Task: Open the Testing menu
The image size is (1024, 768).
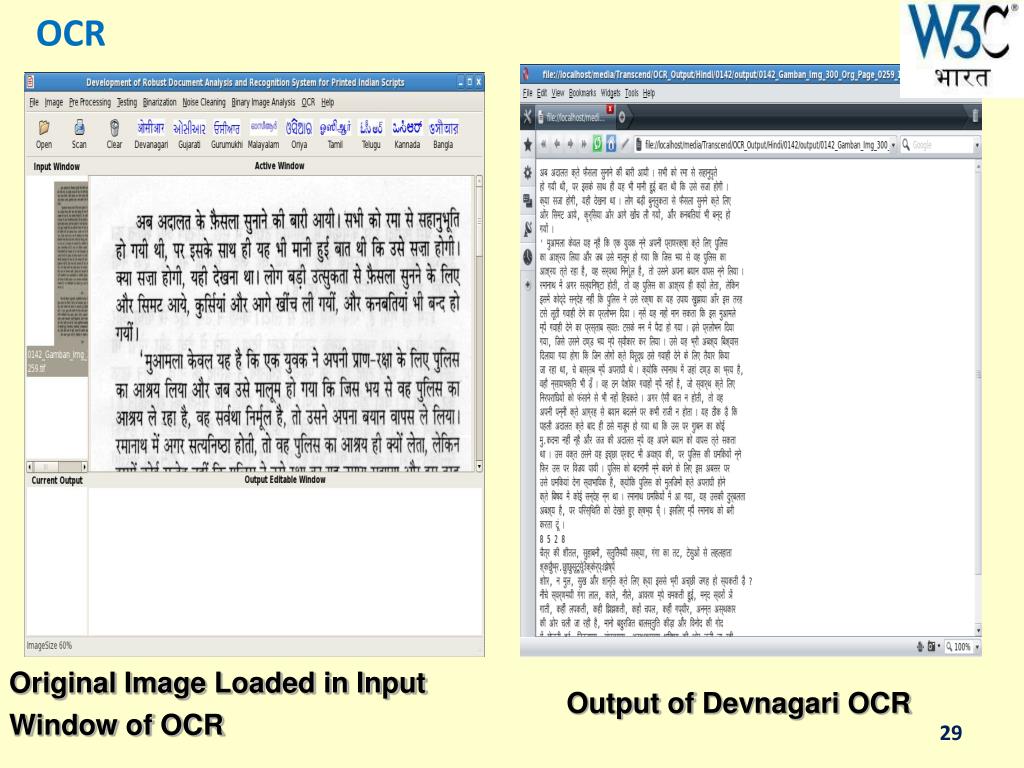Action: tap(127, 103)
